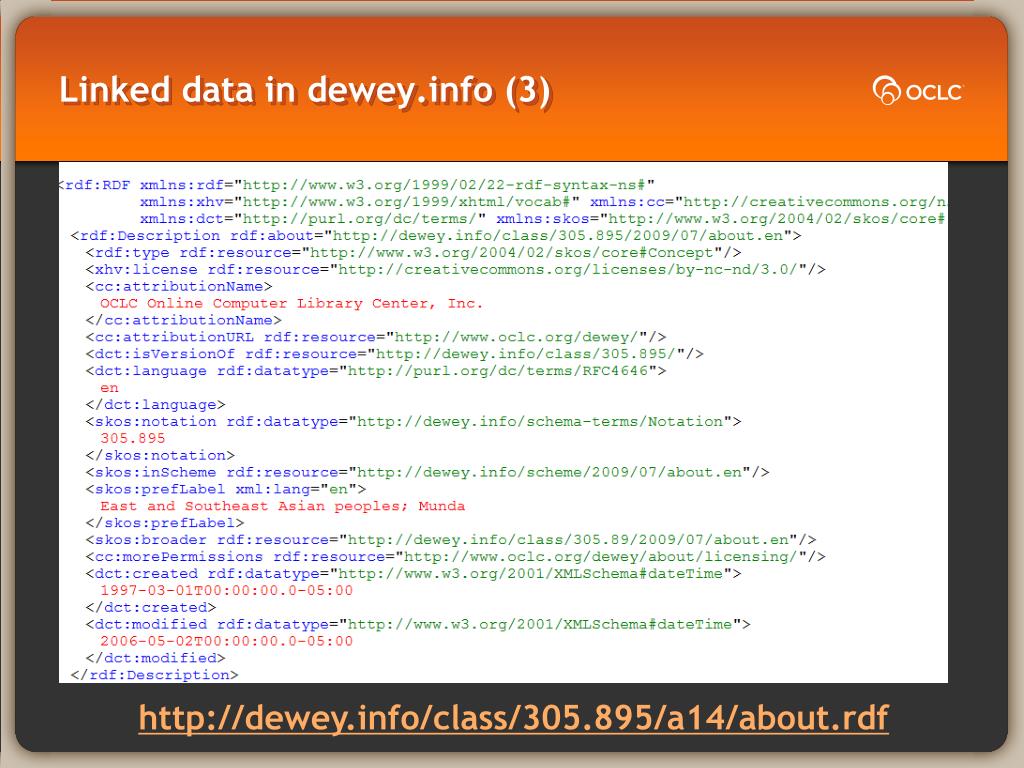Viewport: 1024px width, 768px height.
Task: Click the dct:created XMLSchema#dateTime opening tag
Action: pyautogui.click(x=413, y=574)
